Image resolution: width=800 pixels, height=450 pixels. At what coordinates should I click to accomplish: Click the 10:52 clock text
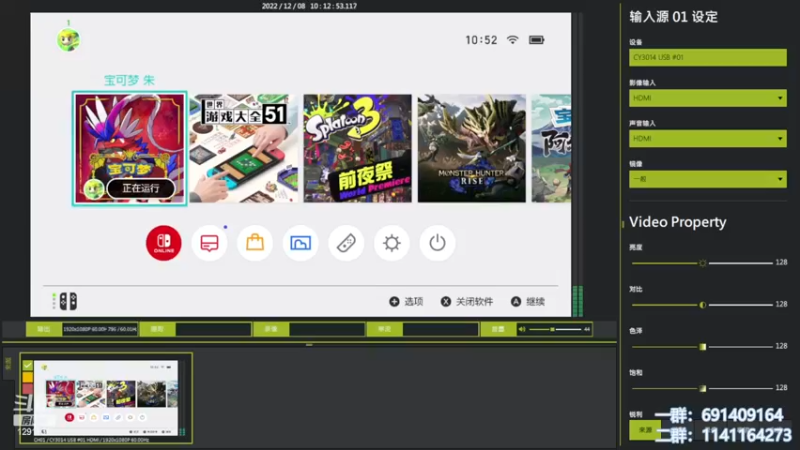[481, 40]
